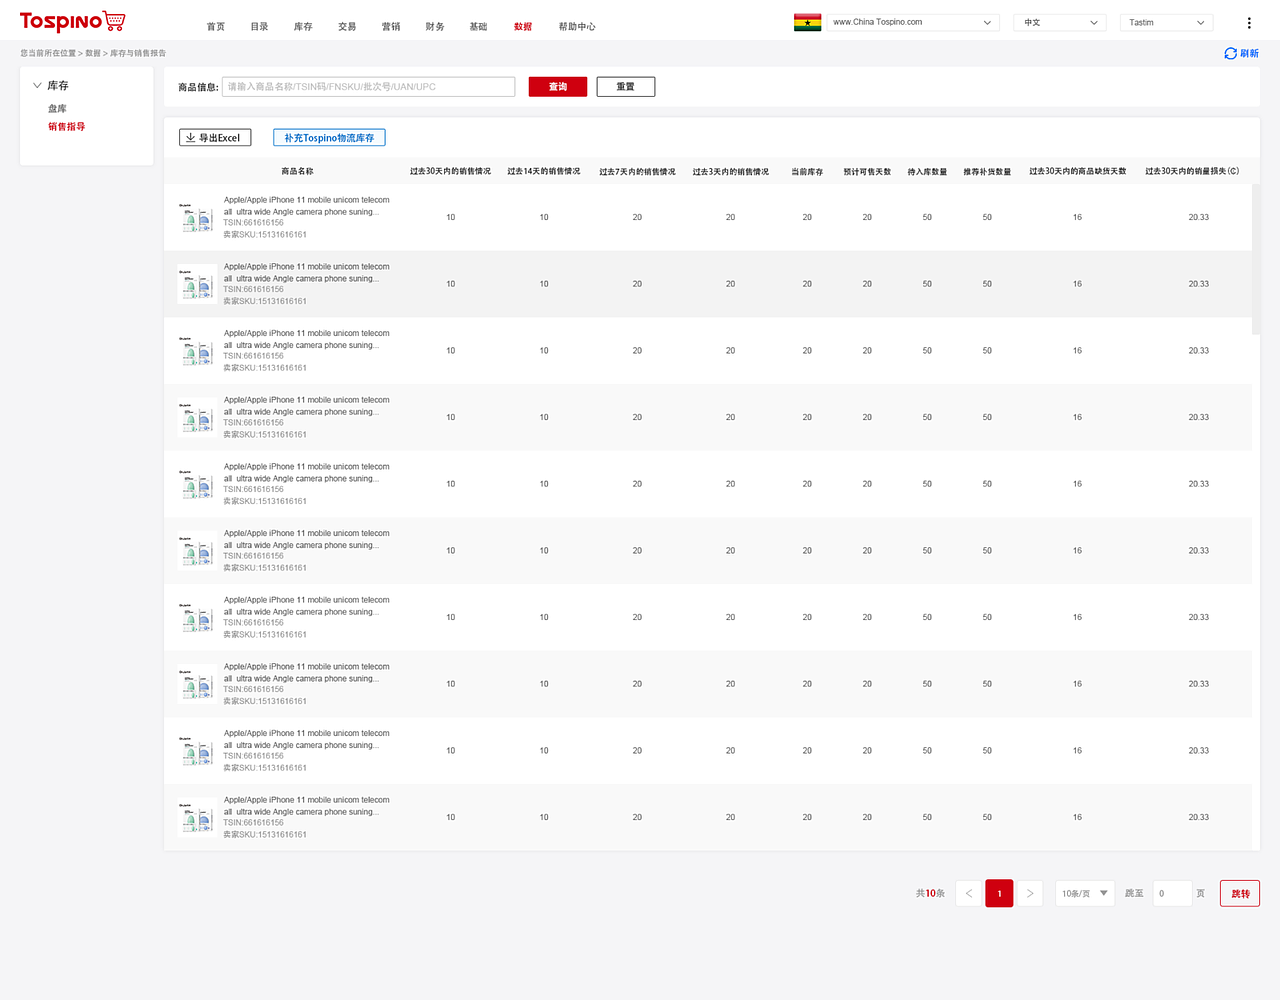Click the 预计可售天数 column header
Image resolution: width=1280 pixels, height=1000 pixels.
click(867, 172)
